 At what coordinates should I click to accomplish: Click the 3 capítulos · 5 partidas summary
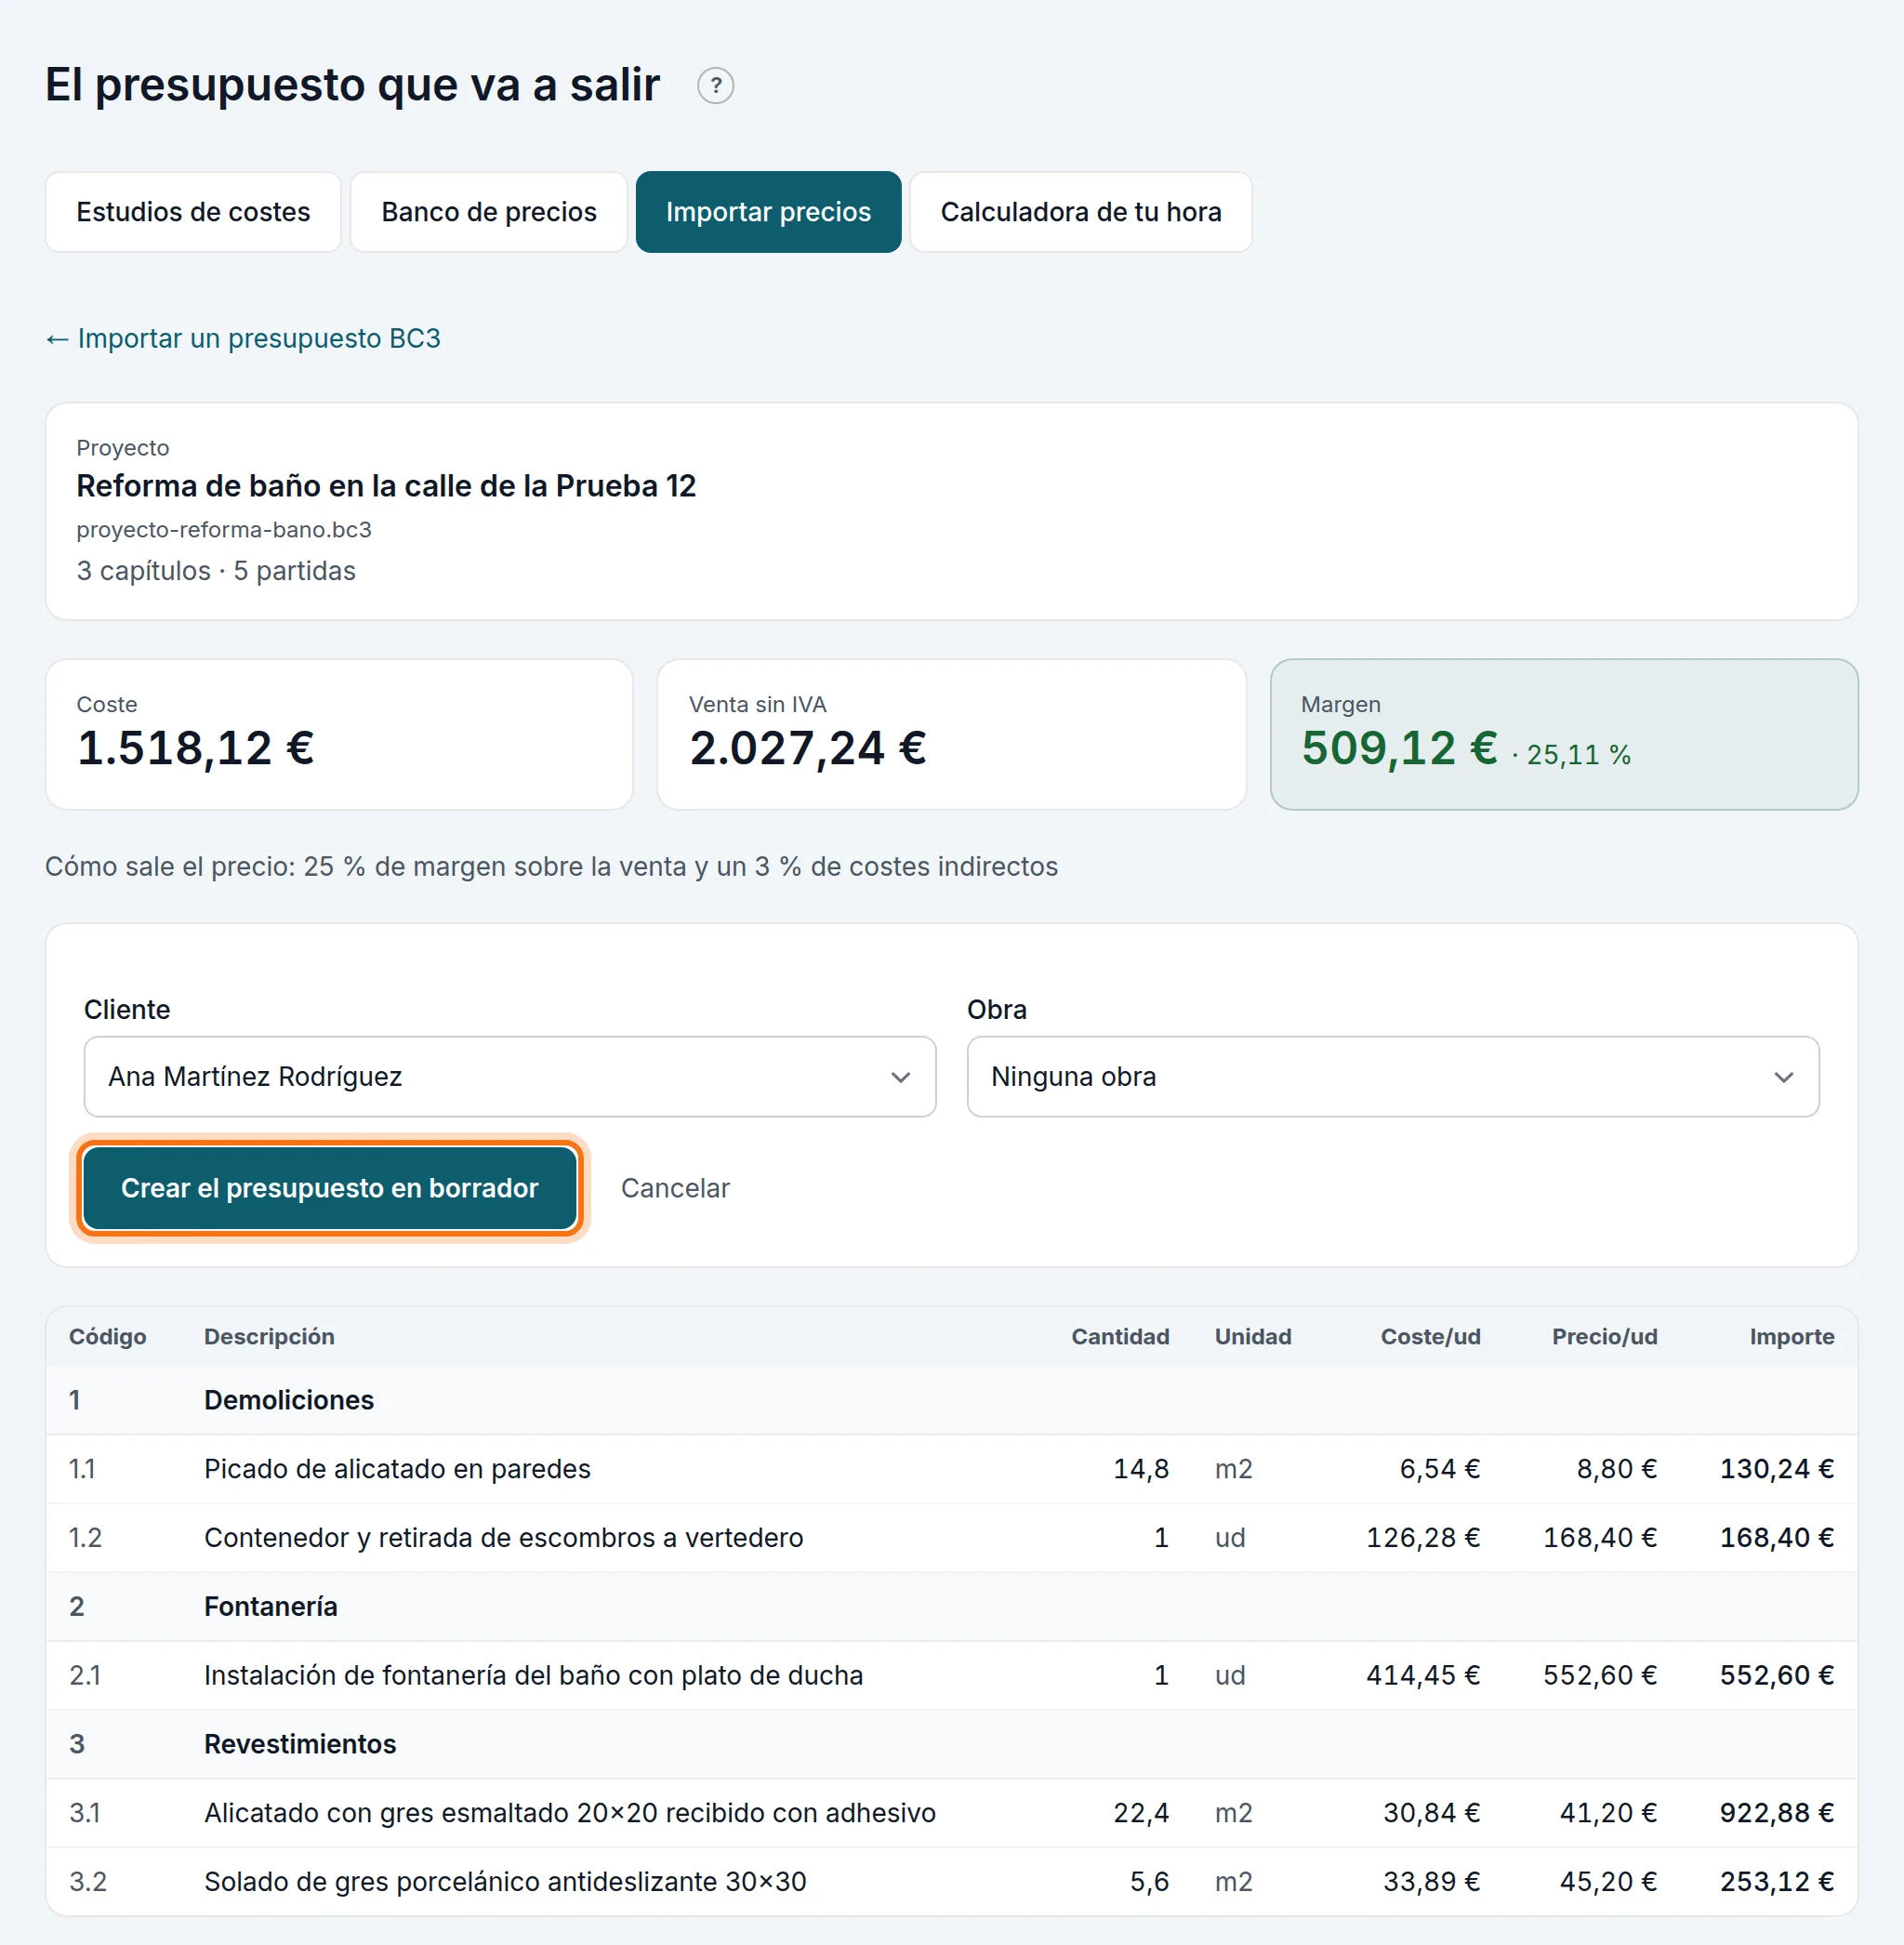tap(216, 571)
